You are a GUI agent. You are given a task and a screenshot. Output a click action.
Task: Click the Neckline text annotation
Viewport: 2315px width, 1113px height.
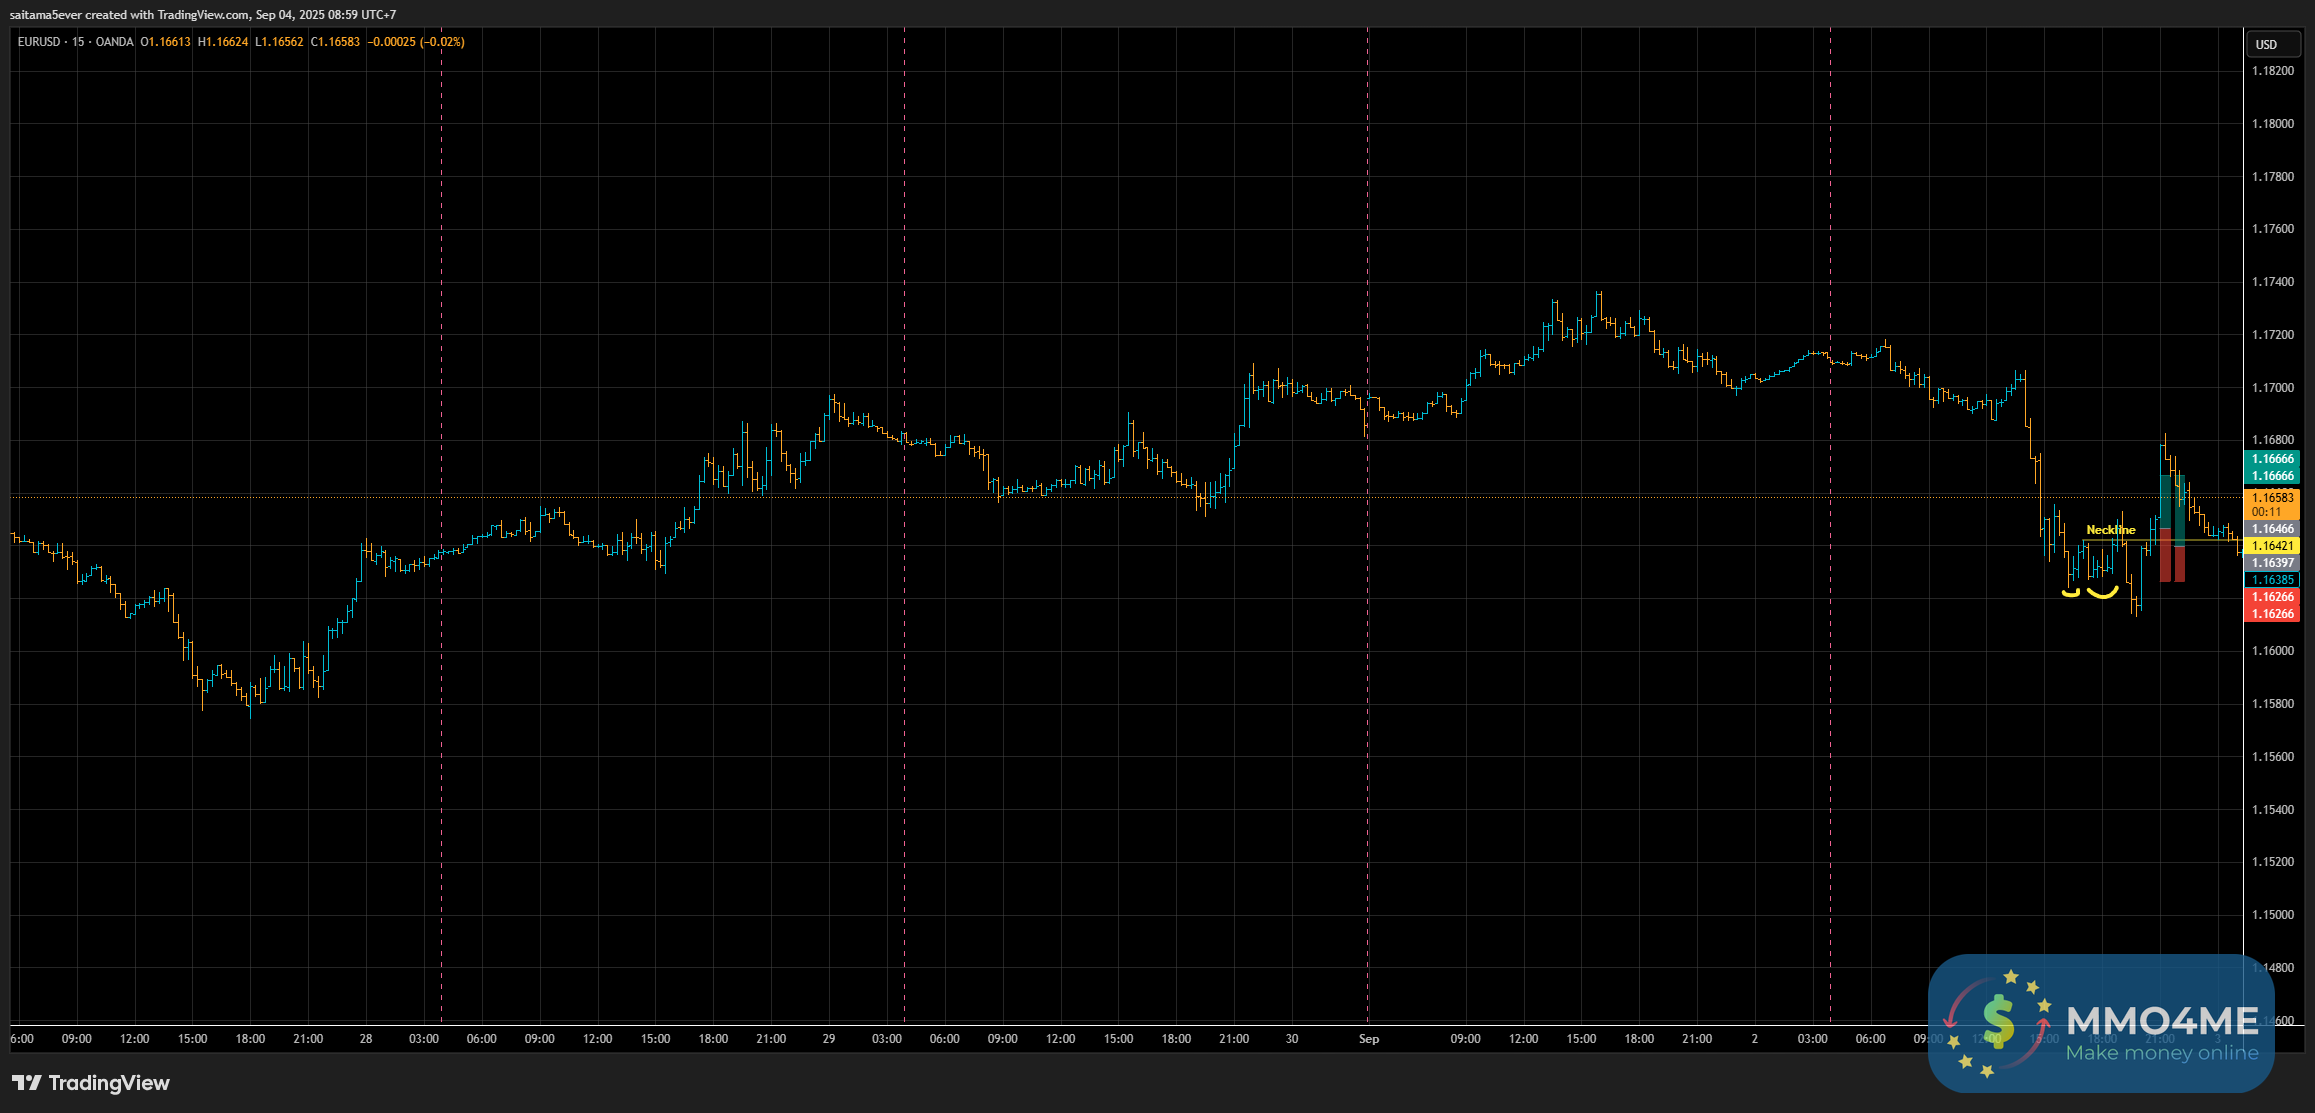pyautogui.click(x=2110, y=530)
